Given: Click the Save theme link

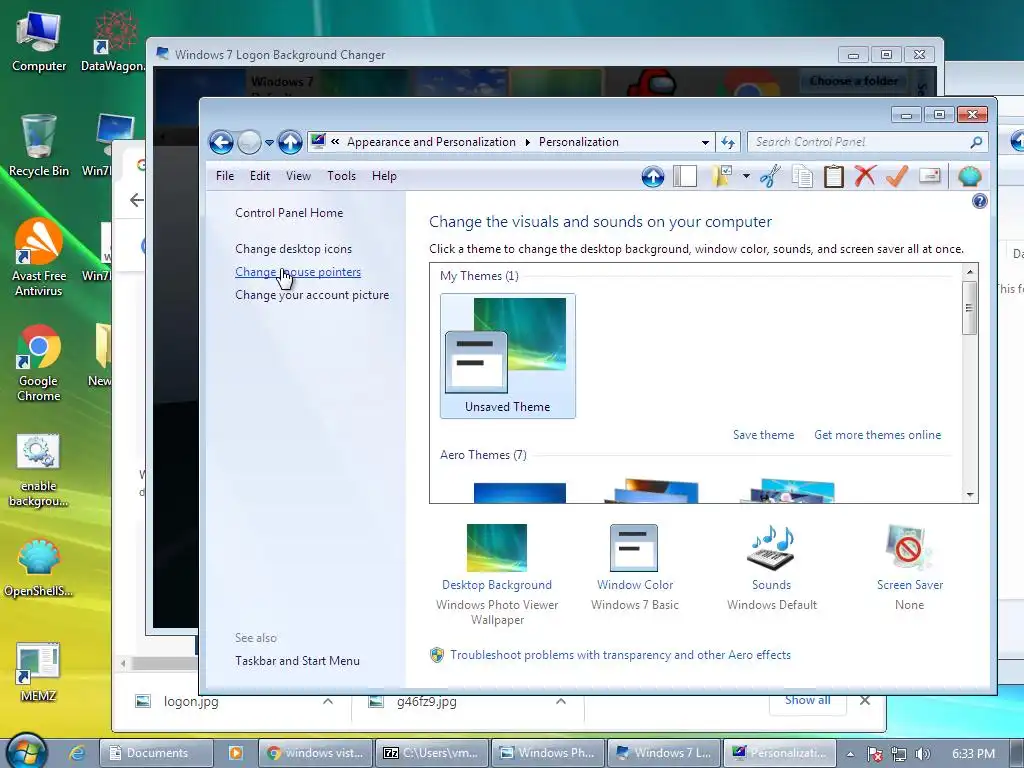Looking at the screenshot, I should tap(763, 435).
